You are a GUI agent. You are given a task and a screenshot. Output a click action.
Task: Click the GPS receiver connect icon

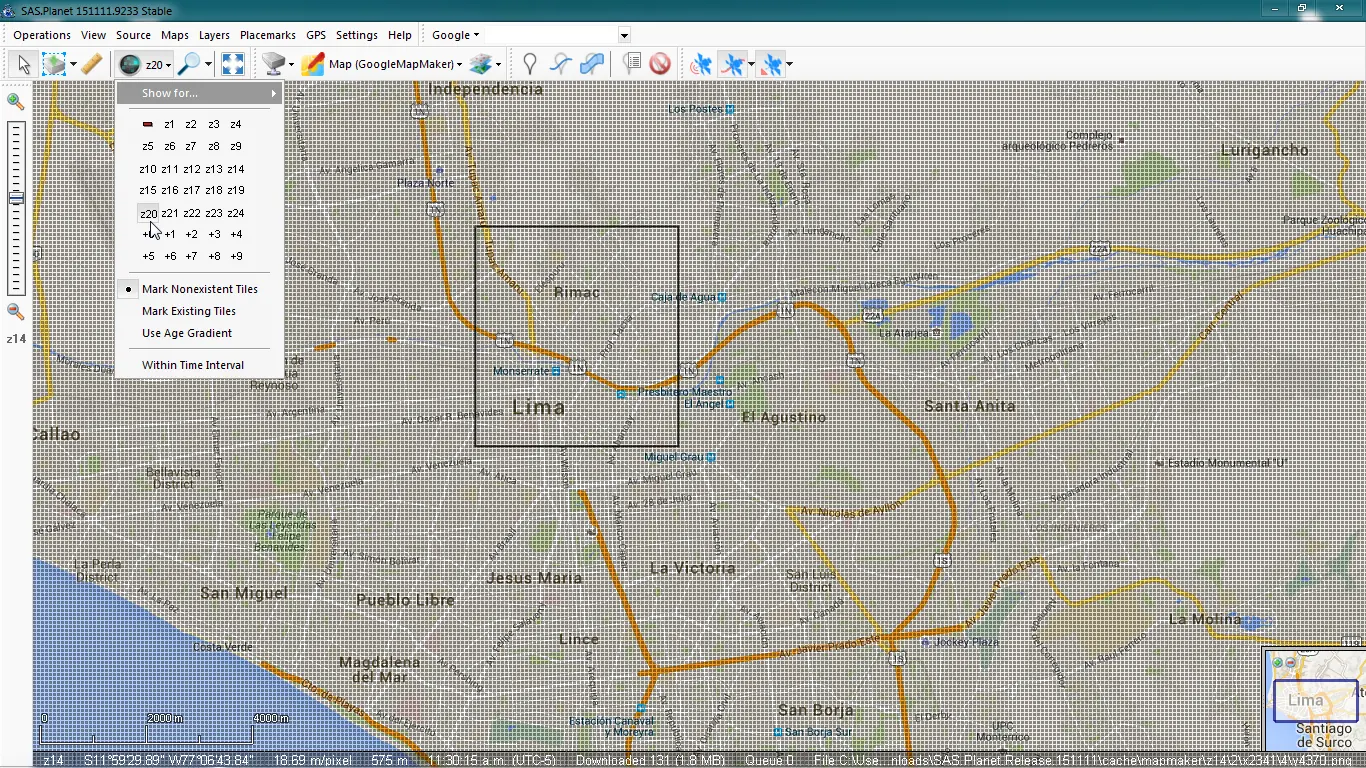[x=701, y=64]
